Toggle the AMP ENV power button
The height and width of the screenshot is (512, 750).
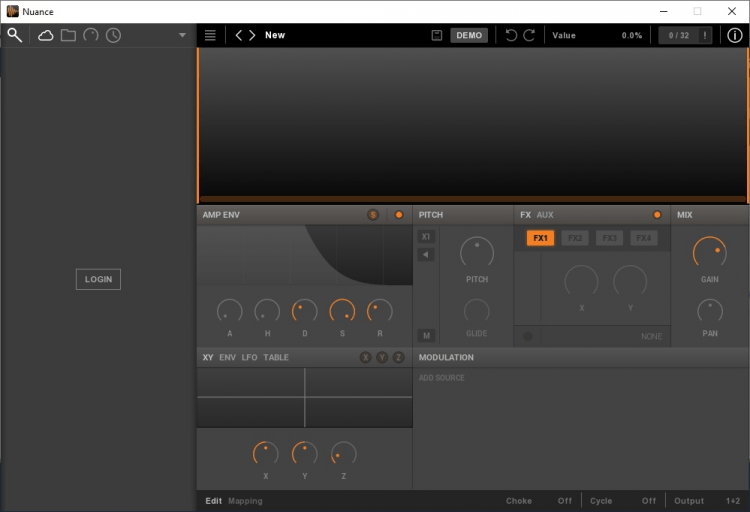[399, 215]
